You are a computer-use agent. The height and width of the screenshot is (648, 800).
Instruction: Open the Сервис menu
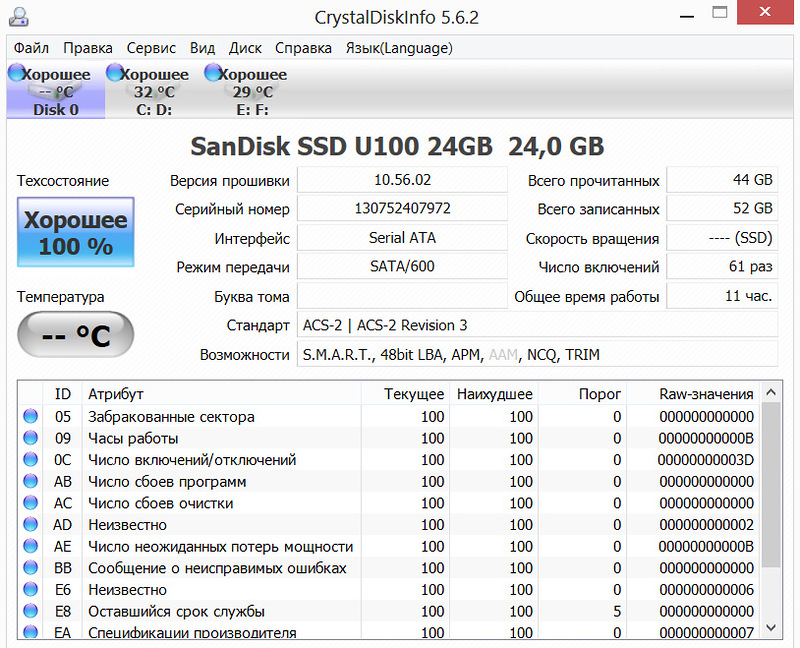coord(151,48)
